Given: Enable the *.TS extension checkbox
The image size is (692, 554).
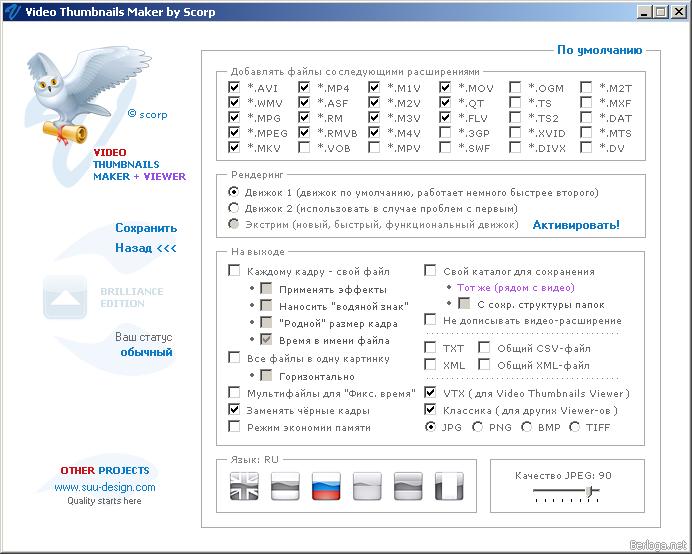Looking at the screenshot, I should click(x=515, y=102).
